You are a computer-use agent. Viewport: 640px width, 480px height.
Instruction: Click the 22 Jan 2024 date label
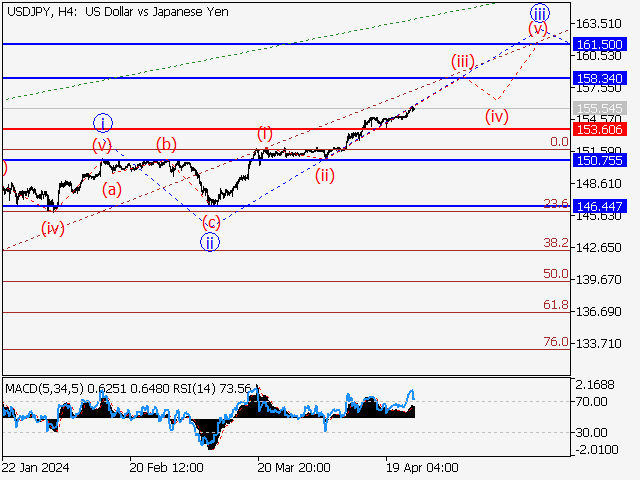pyautogui.click(x=36, y=468)
